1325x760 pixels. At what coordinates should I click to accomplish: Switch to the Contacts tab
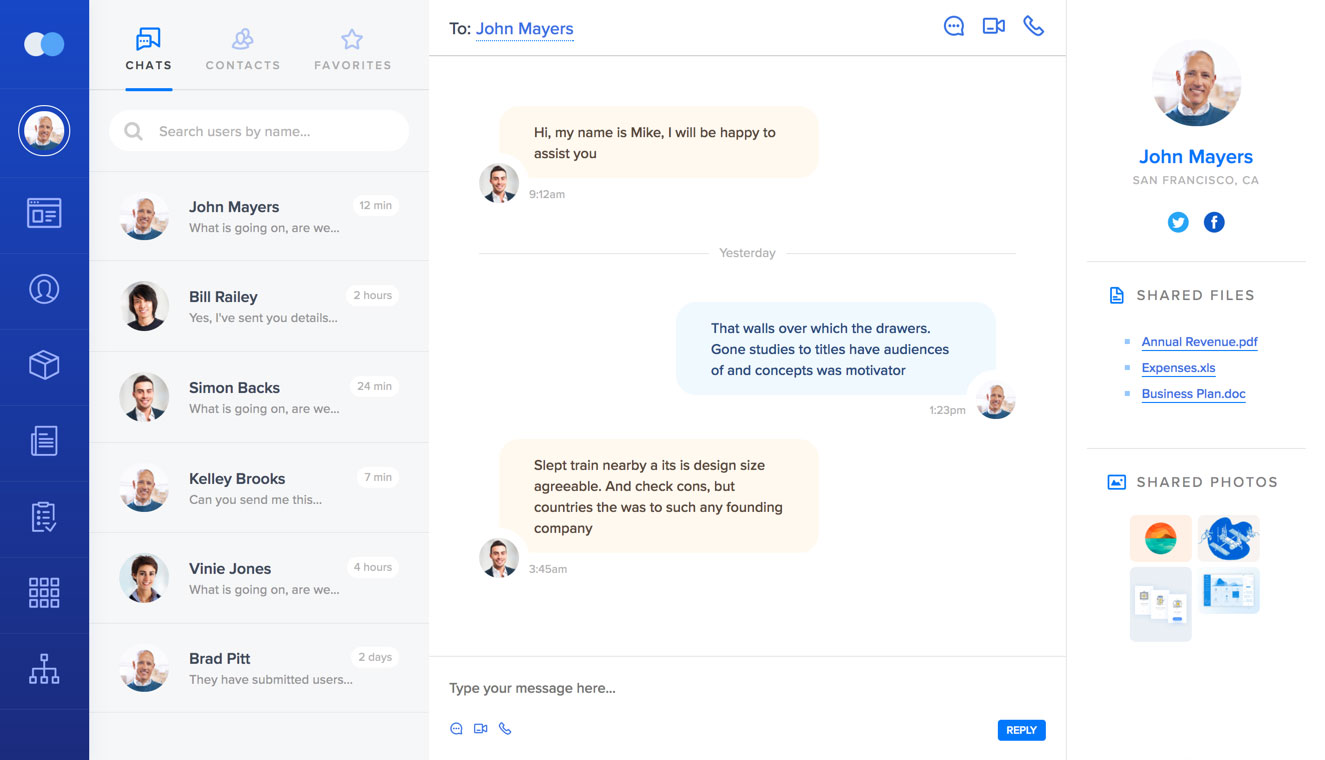point(243,50)
